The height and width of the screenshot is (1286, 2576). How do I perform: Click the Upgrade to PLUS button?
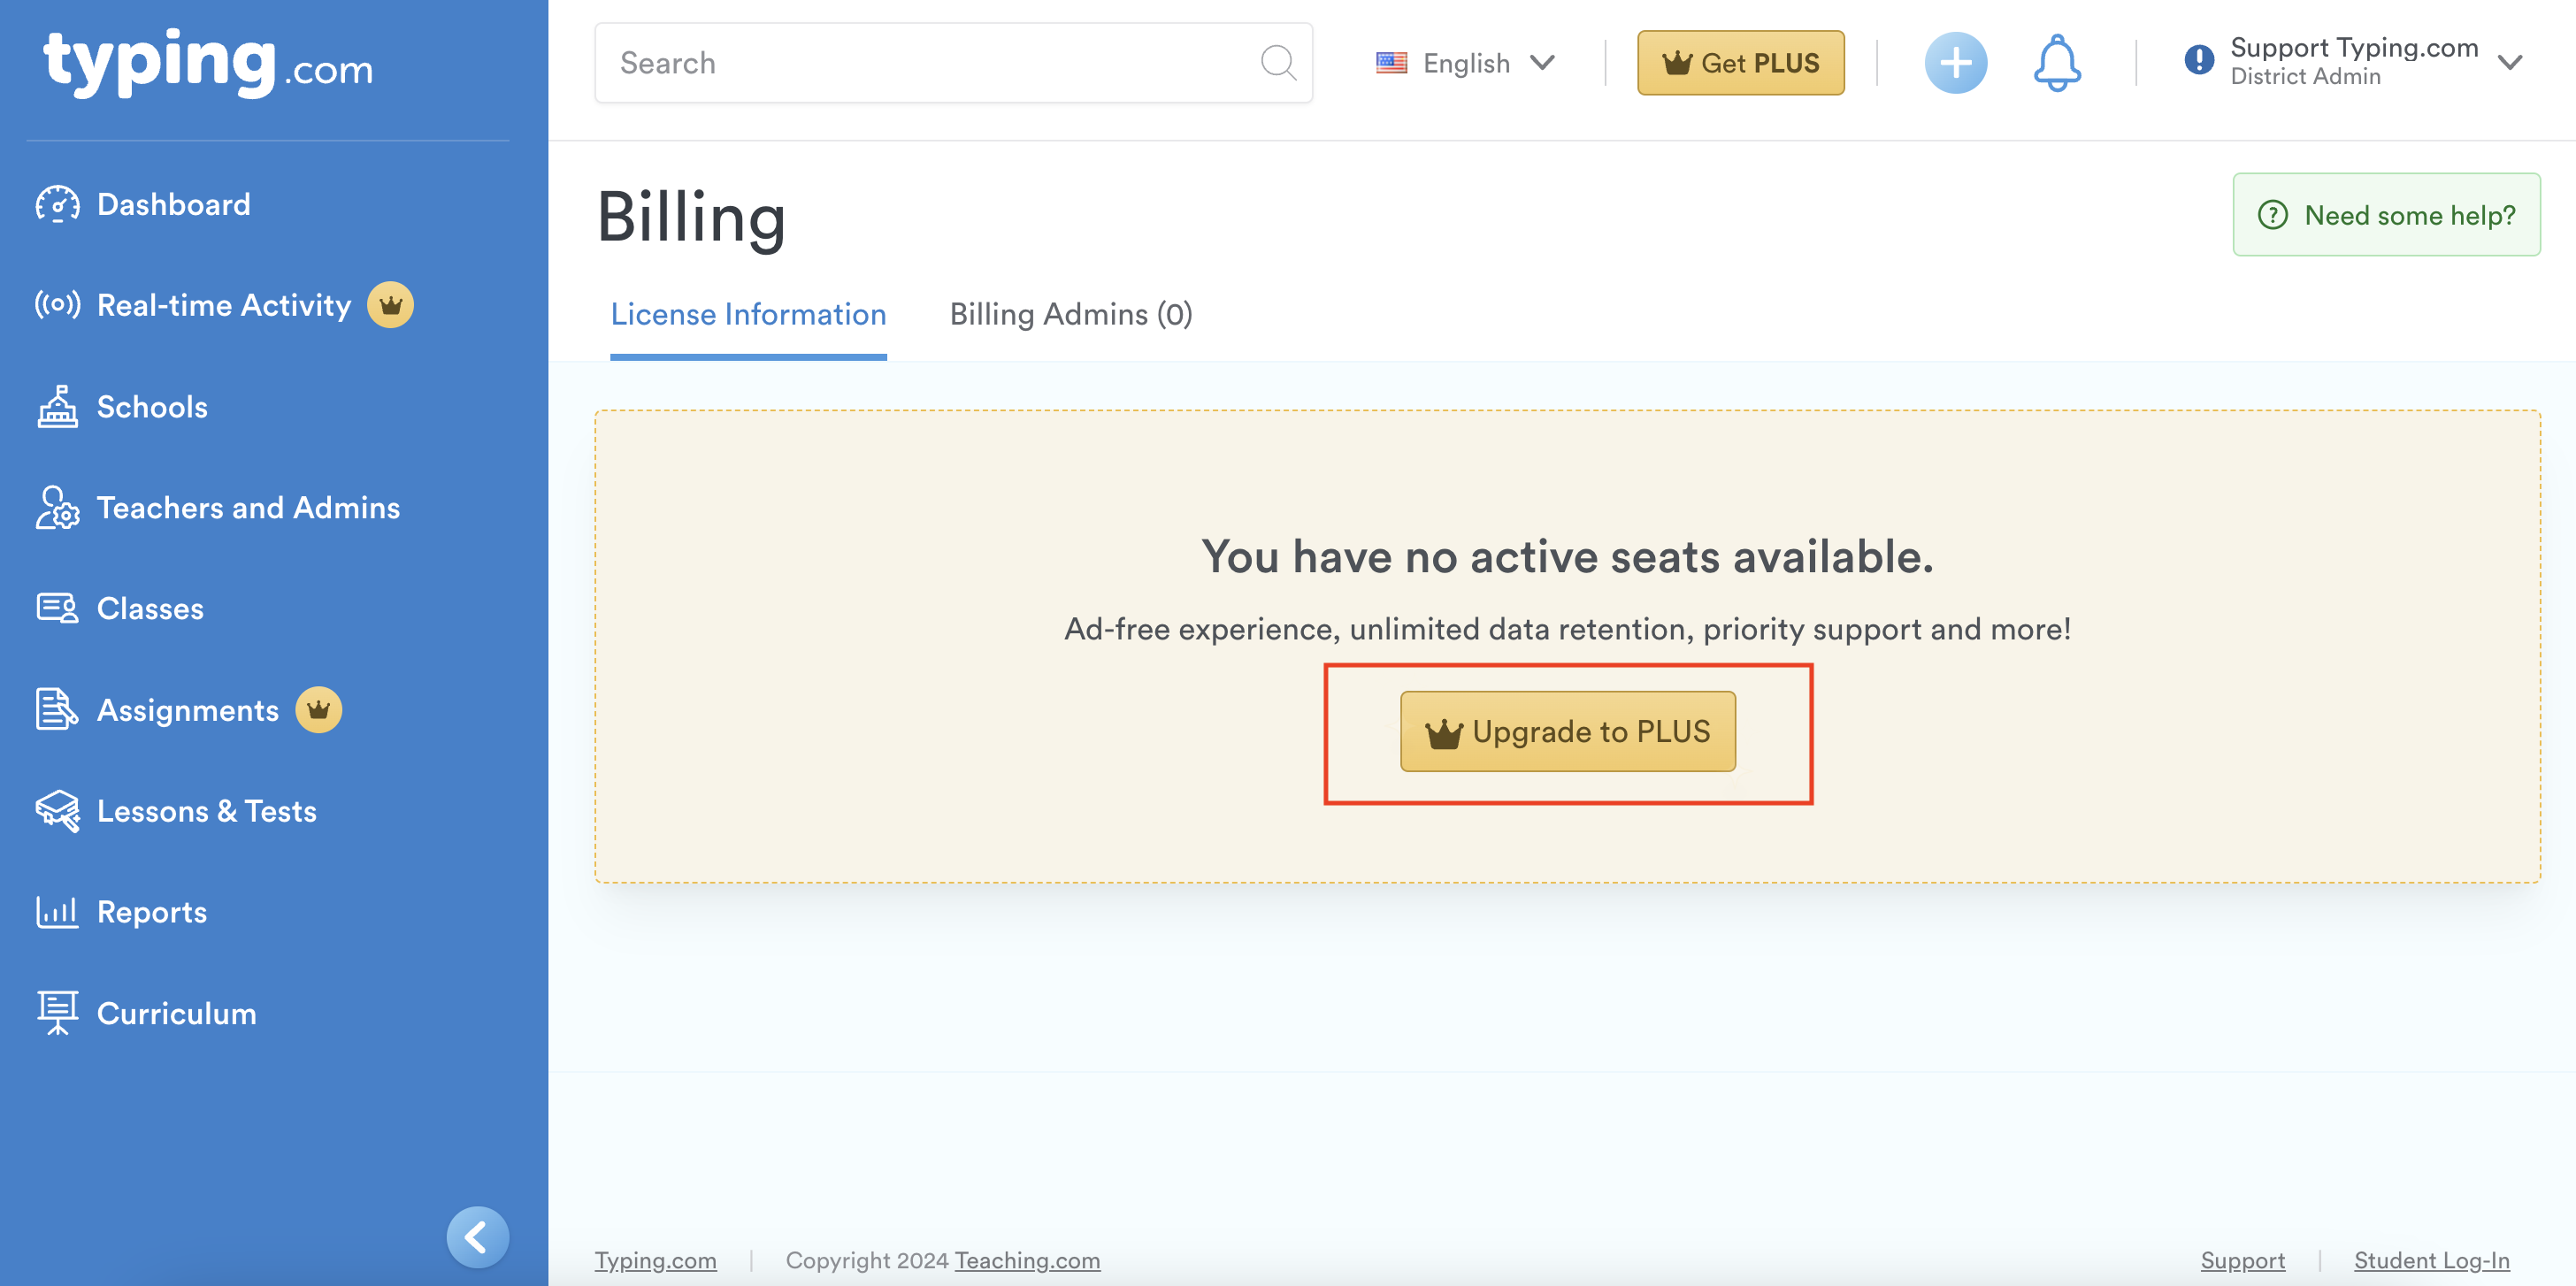[x=1567, y=732]
